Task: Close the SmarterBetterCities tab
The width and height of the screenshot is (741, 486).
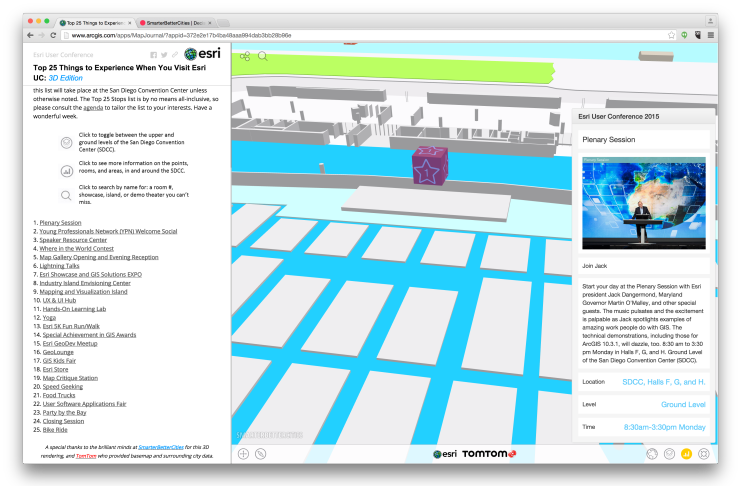Action: [x=210, y=23]
